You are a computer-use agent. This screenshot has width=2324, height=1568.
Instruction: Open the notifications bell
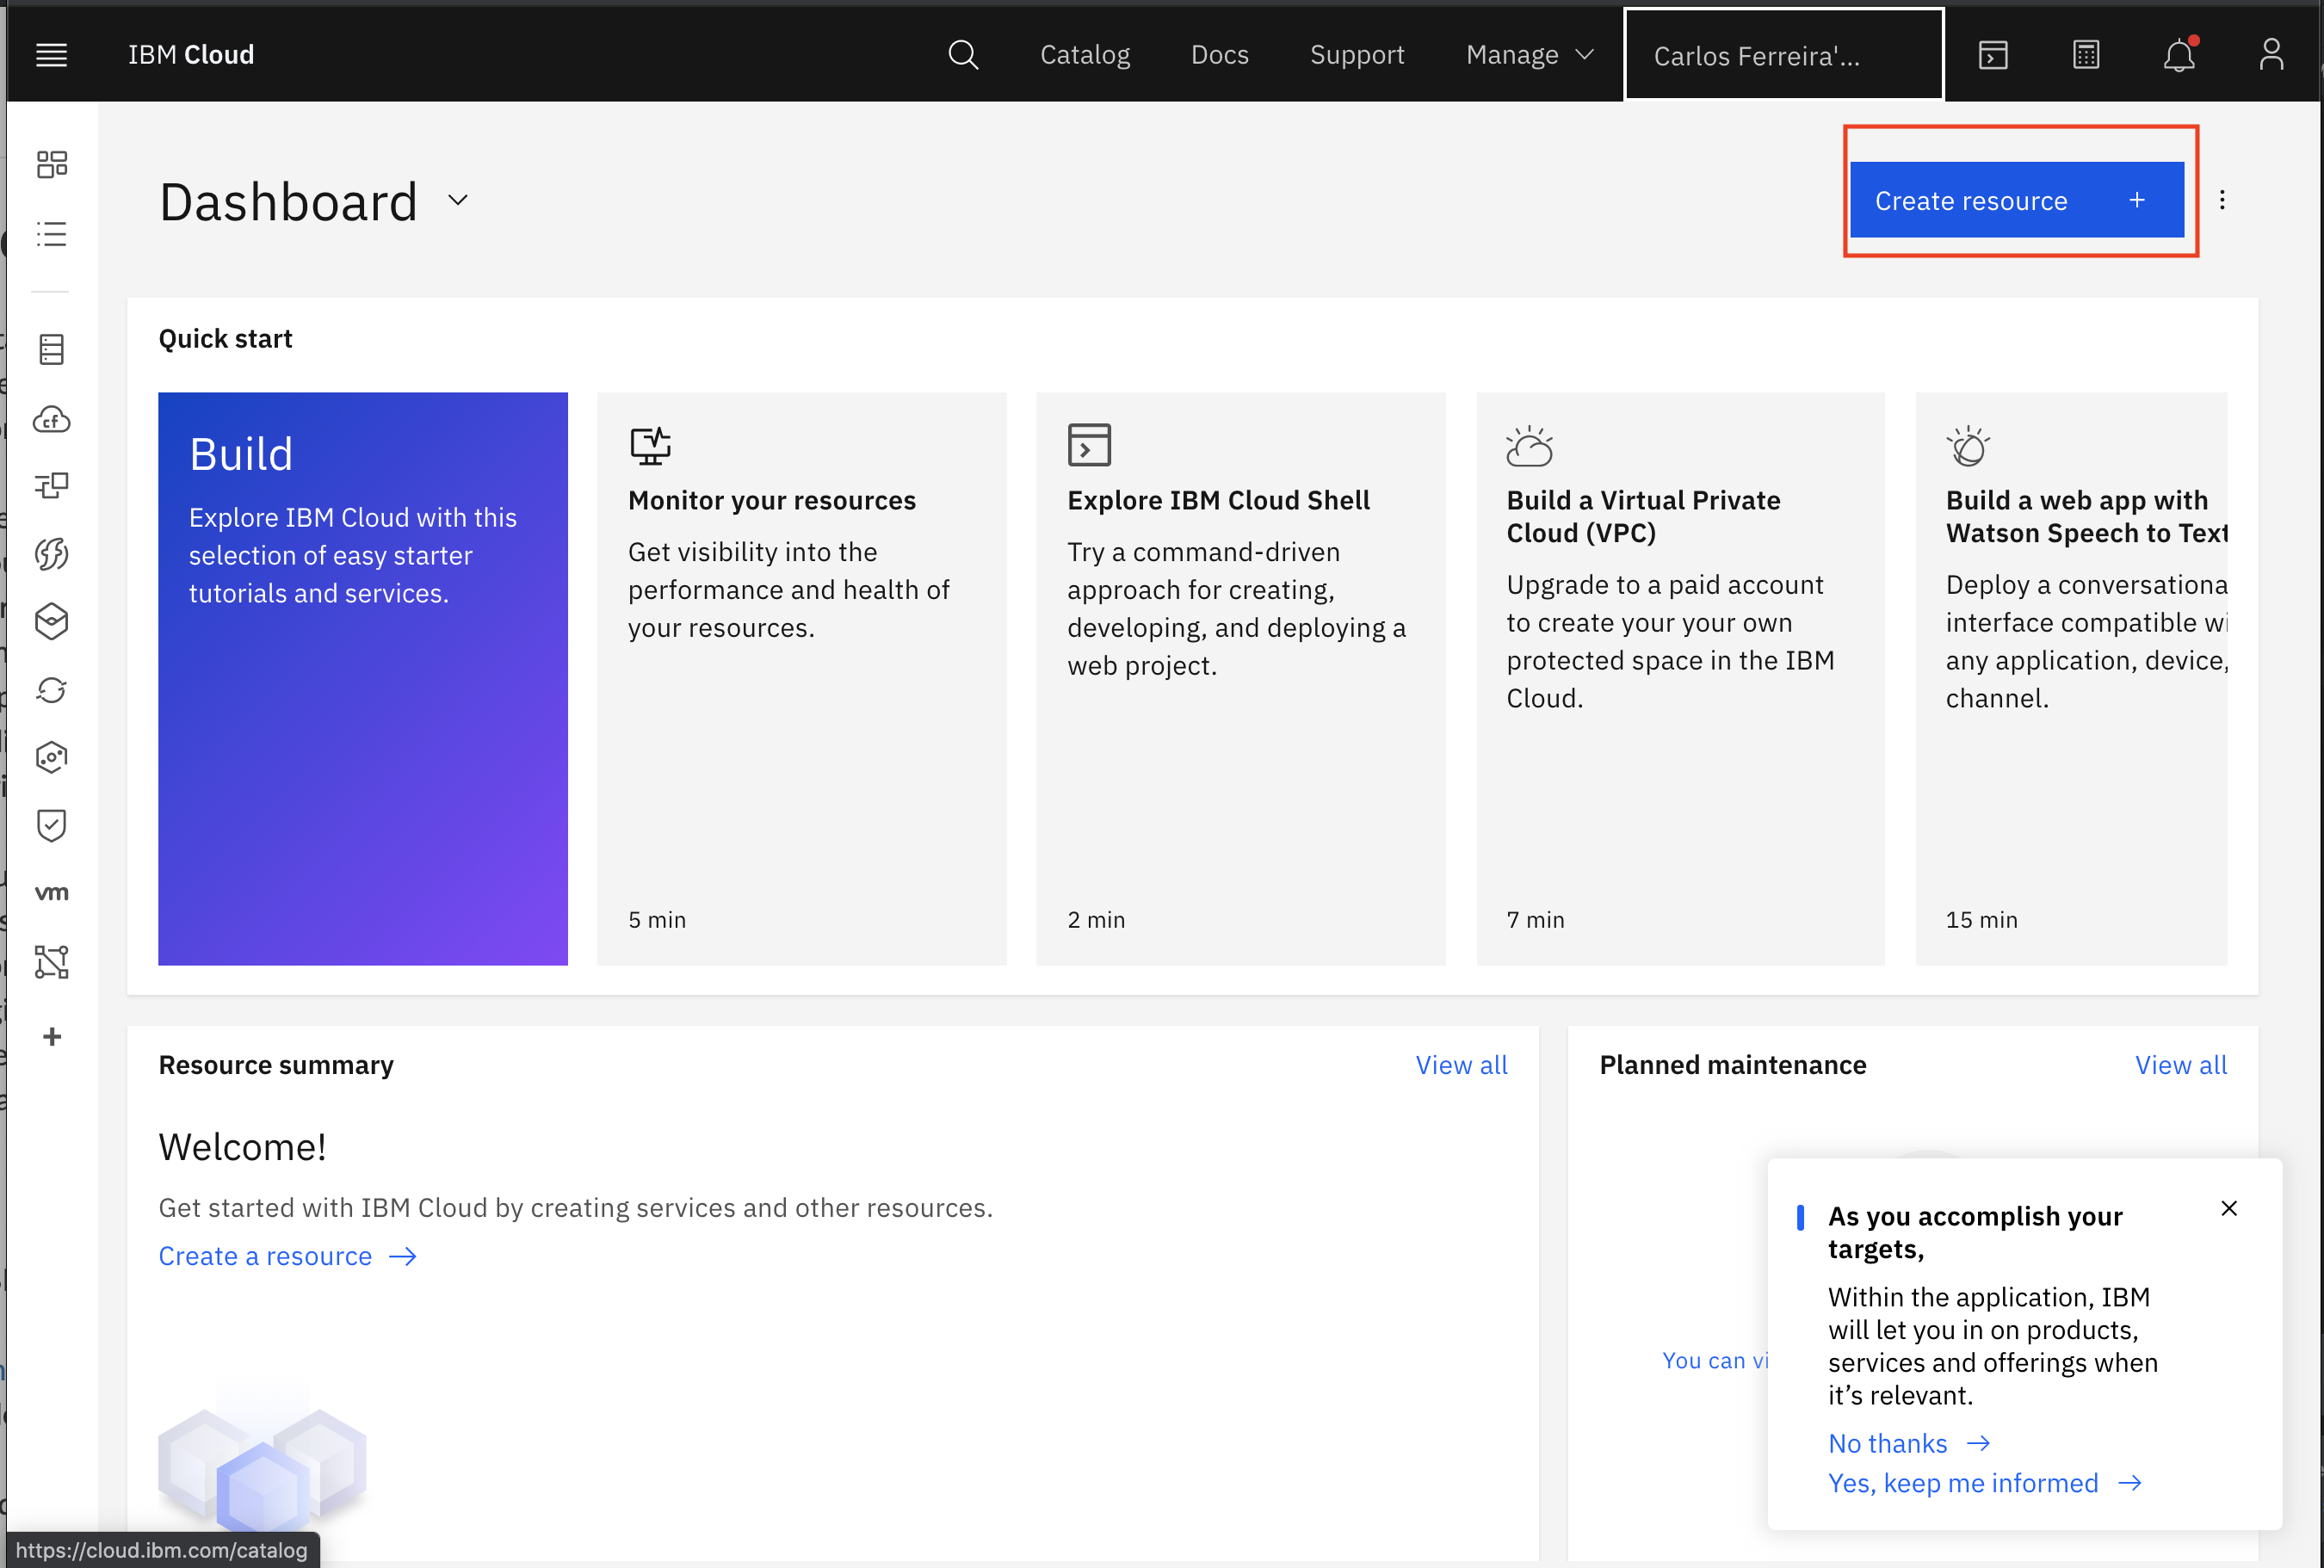[x=2179, y=55]
